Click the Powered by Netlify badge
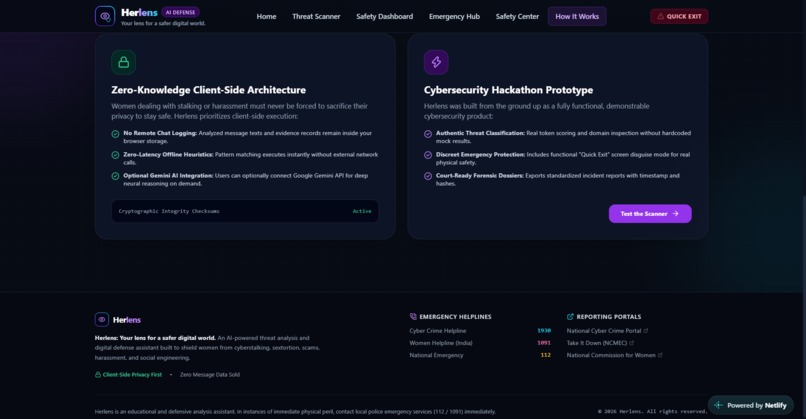The height and width of the screenshot is (419, 806). 750,405
